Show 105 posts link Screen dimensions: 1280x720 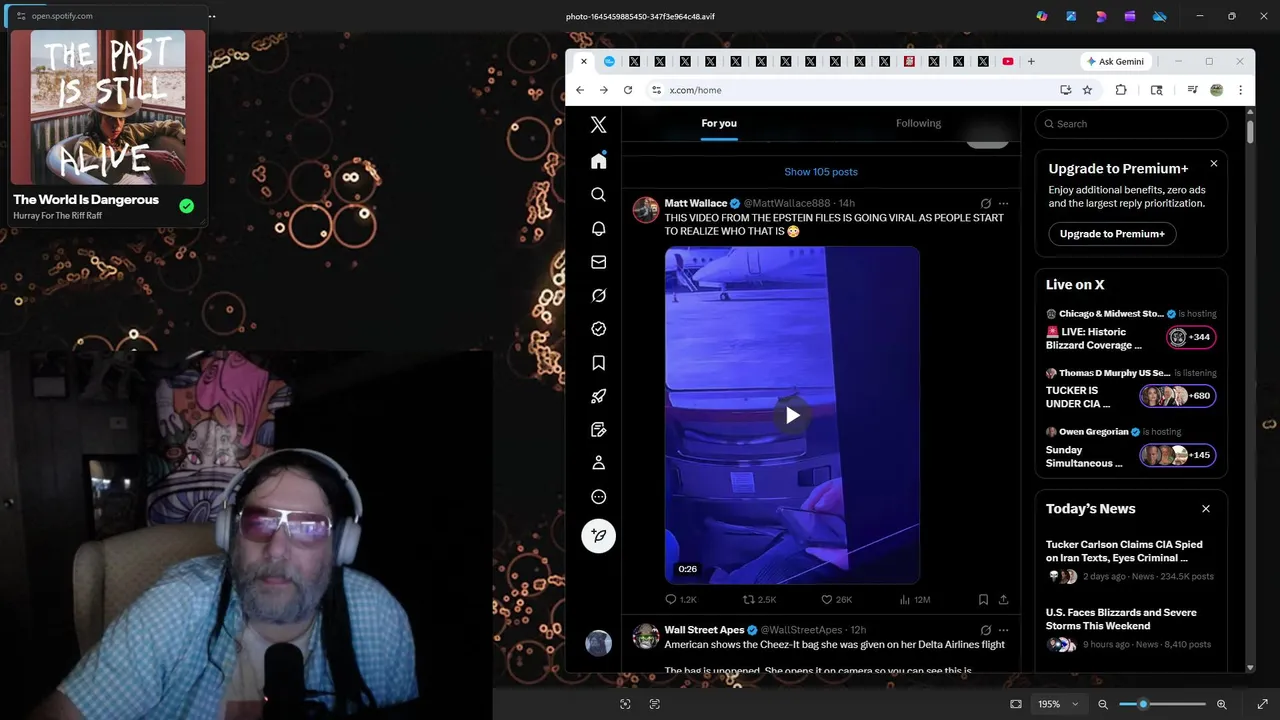821,172
